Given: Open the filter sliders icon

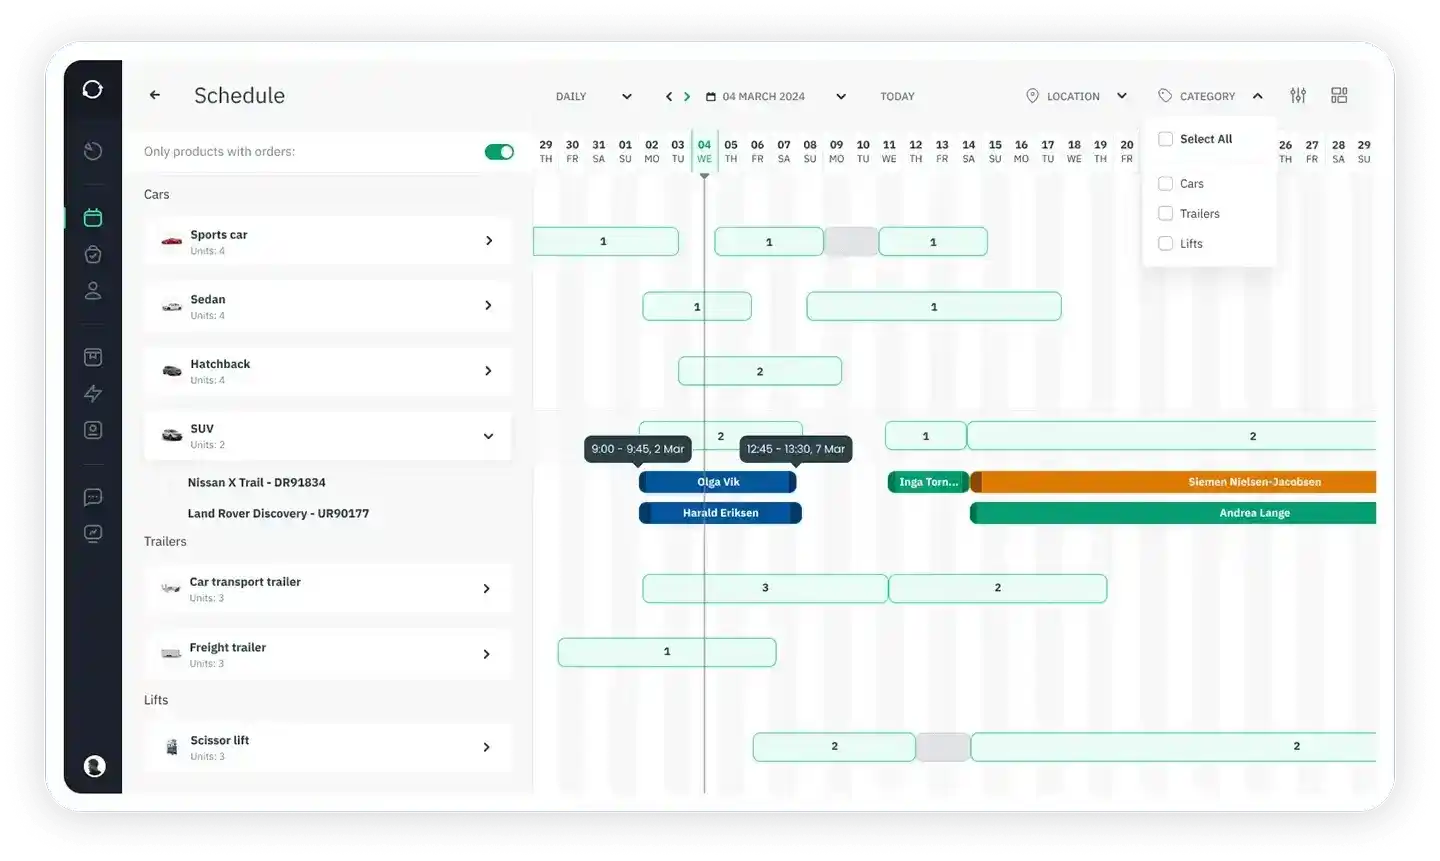Looking at the screenshot, I should tap(1298, 95).
